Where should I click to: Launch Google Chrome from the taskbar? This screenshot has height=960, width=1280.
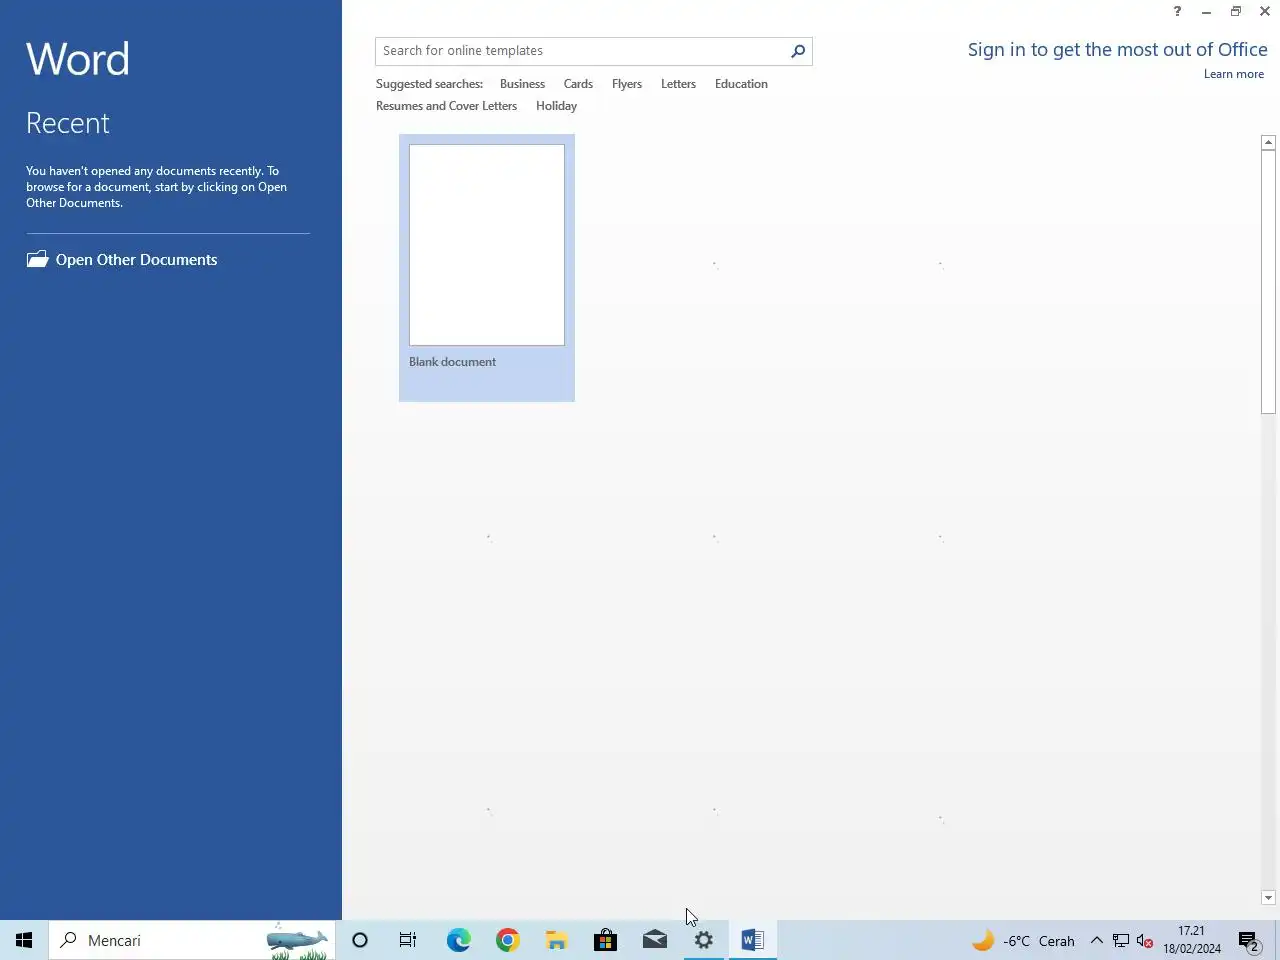507,940
